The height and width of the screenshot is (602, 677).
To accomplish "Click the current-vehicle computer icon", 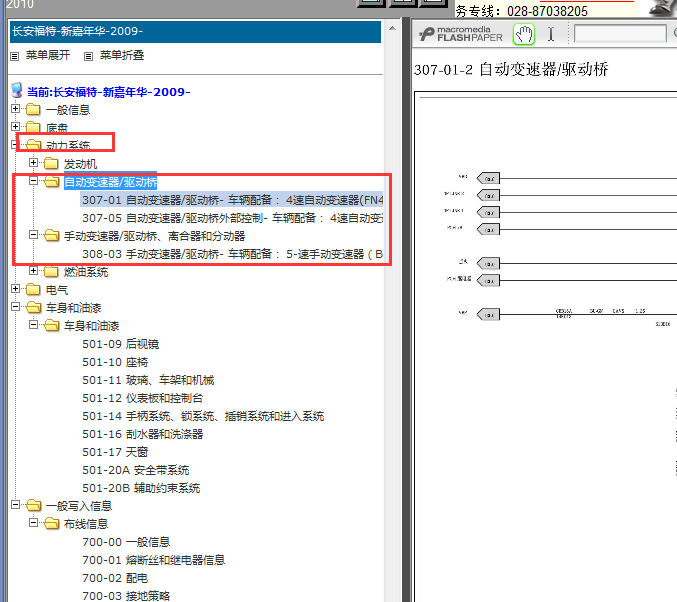I will tap(16, 90).
